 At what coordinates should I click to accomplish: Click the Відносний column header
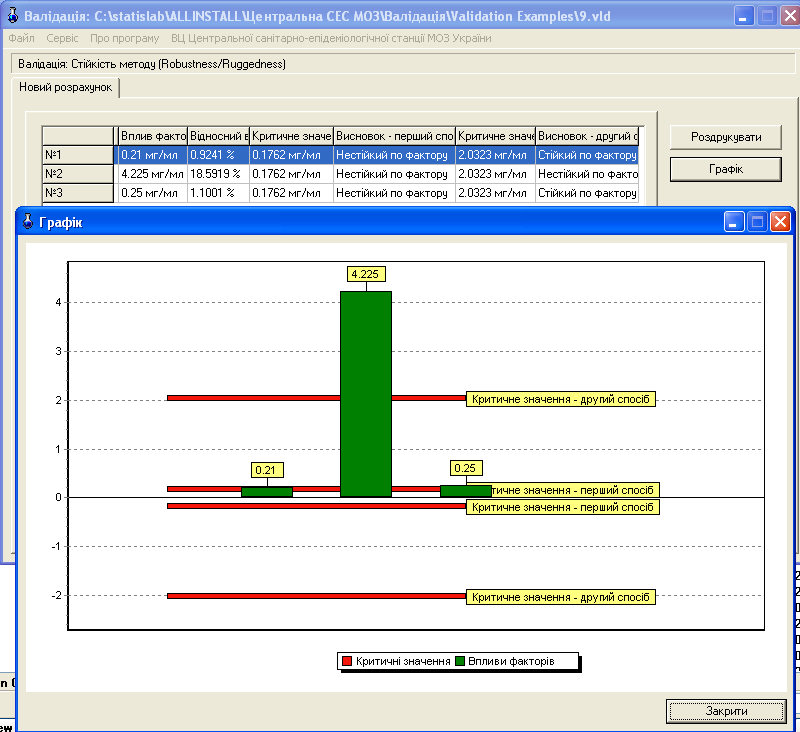click(x=218, y=136)
